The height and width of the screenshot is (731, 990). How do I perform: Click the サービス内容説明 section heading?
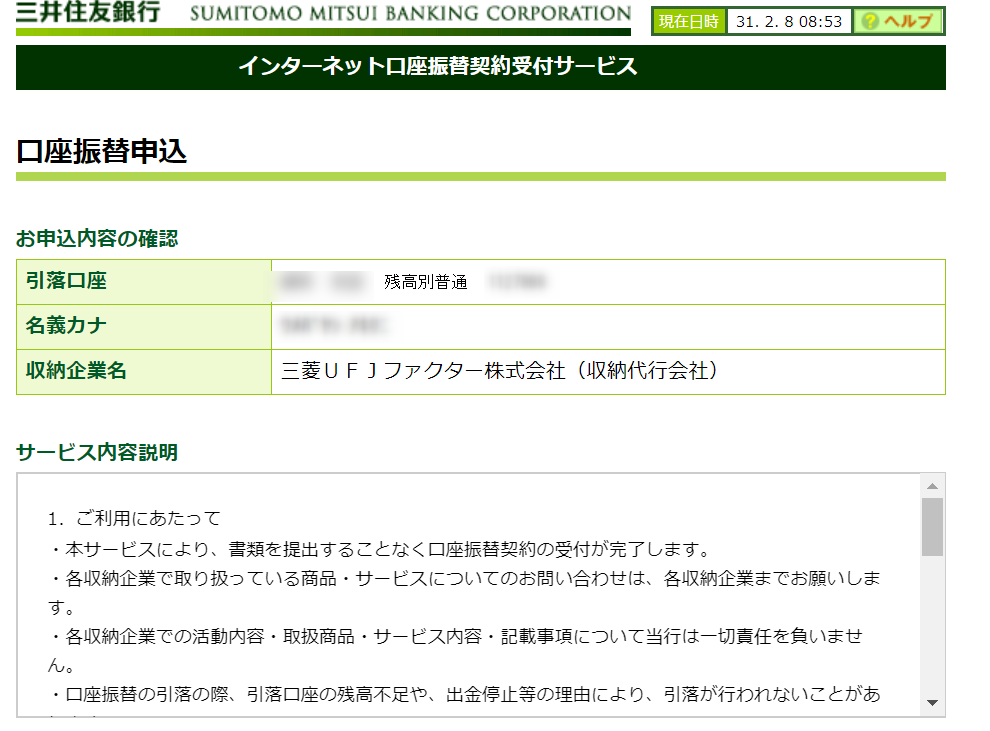(x=97, y=453)
